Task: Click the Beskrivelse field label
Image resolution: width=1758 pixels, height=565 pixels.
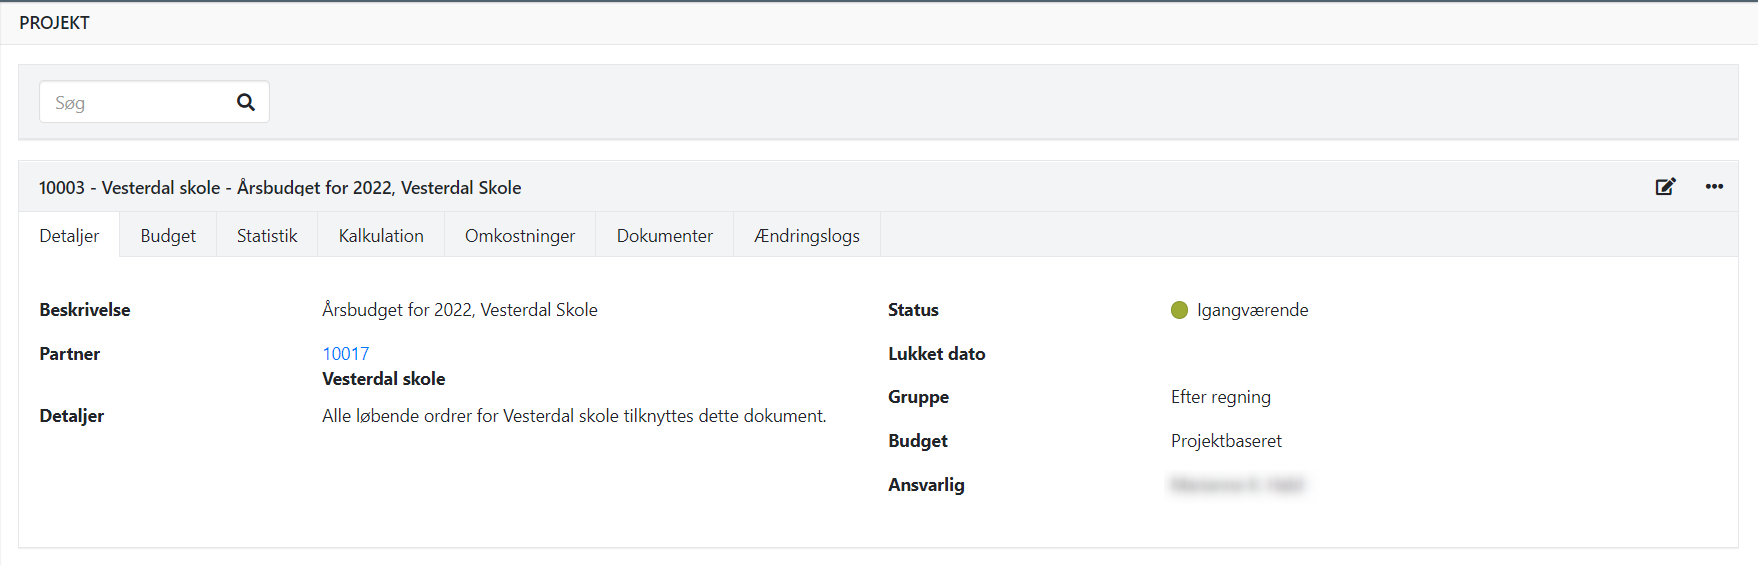Action: 85,310
